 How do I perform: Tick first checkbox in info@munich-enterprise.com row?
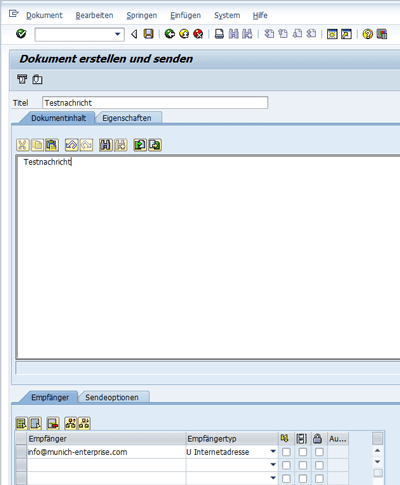point(286,452)
